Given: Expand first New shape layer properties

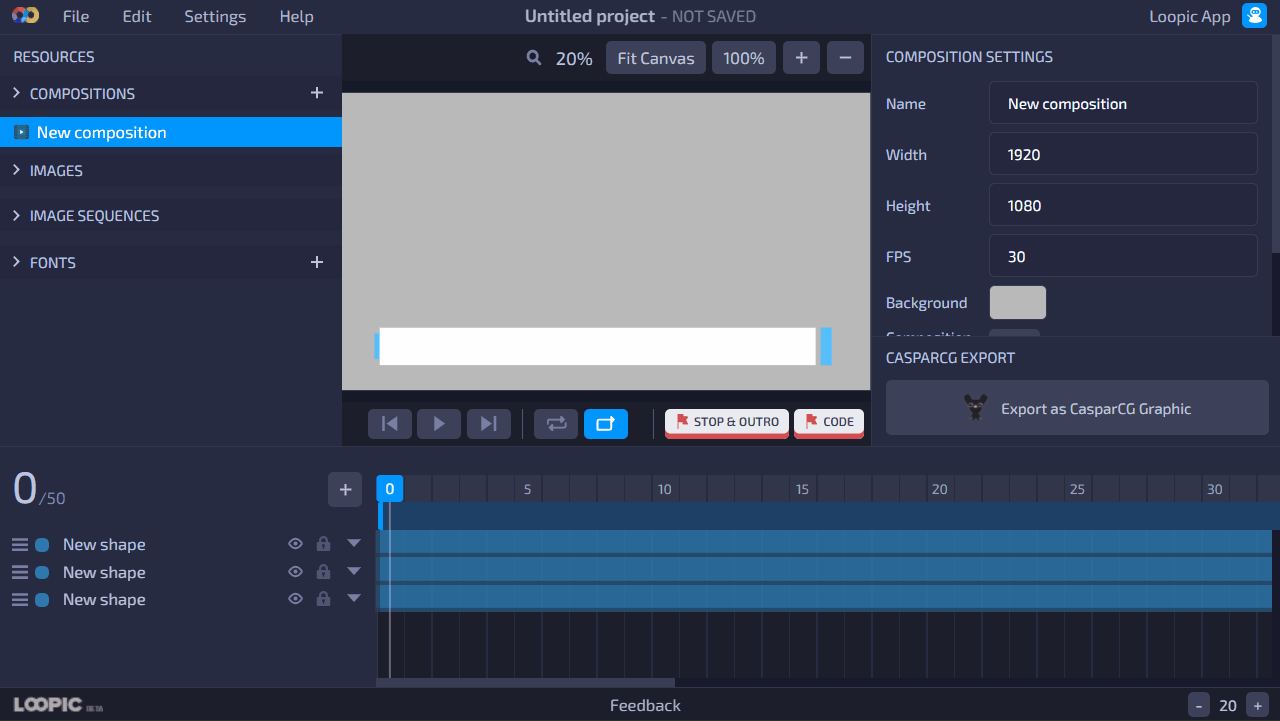Looking at the screenshot, I should (354, 543).
